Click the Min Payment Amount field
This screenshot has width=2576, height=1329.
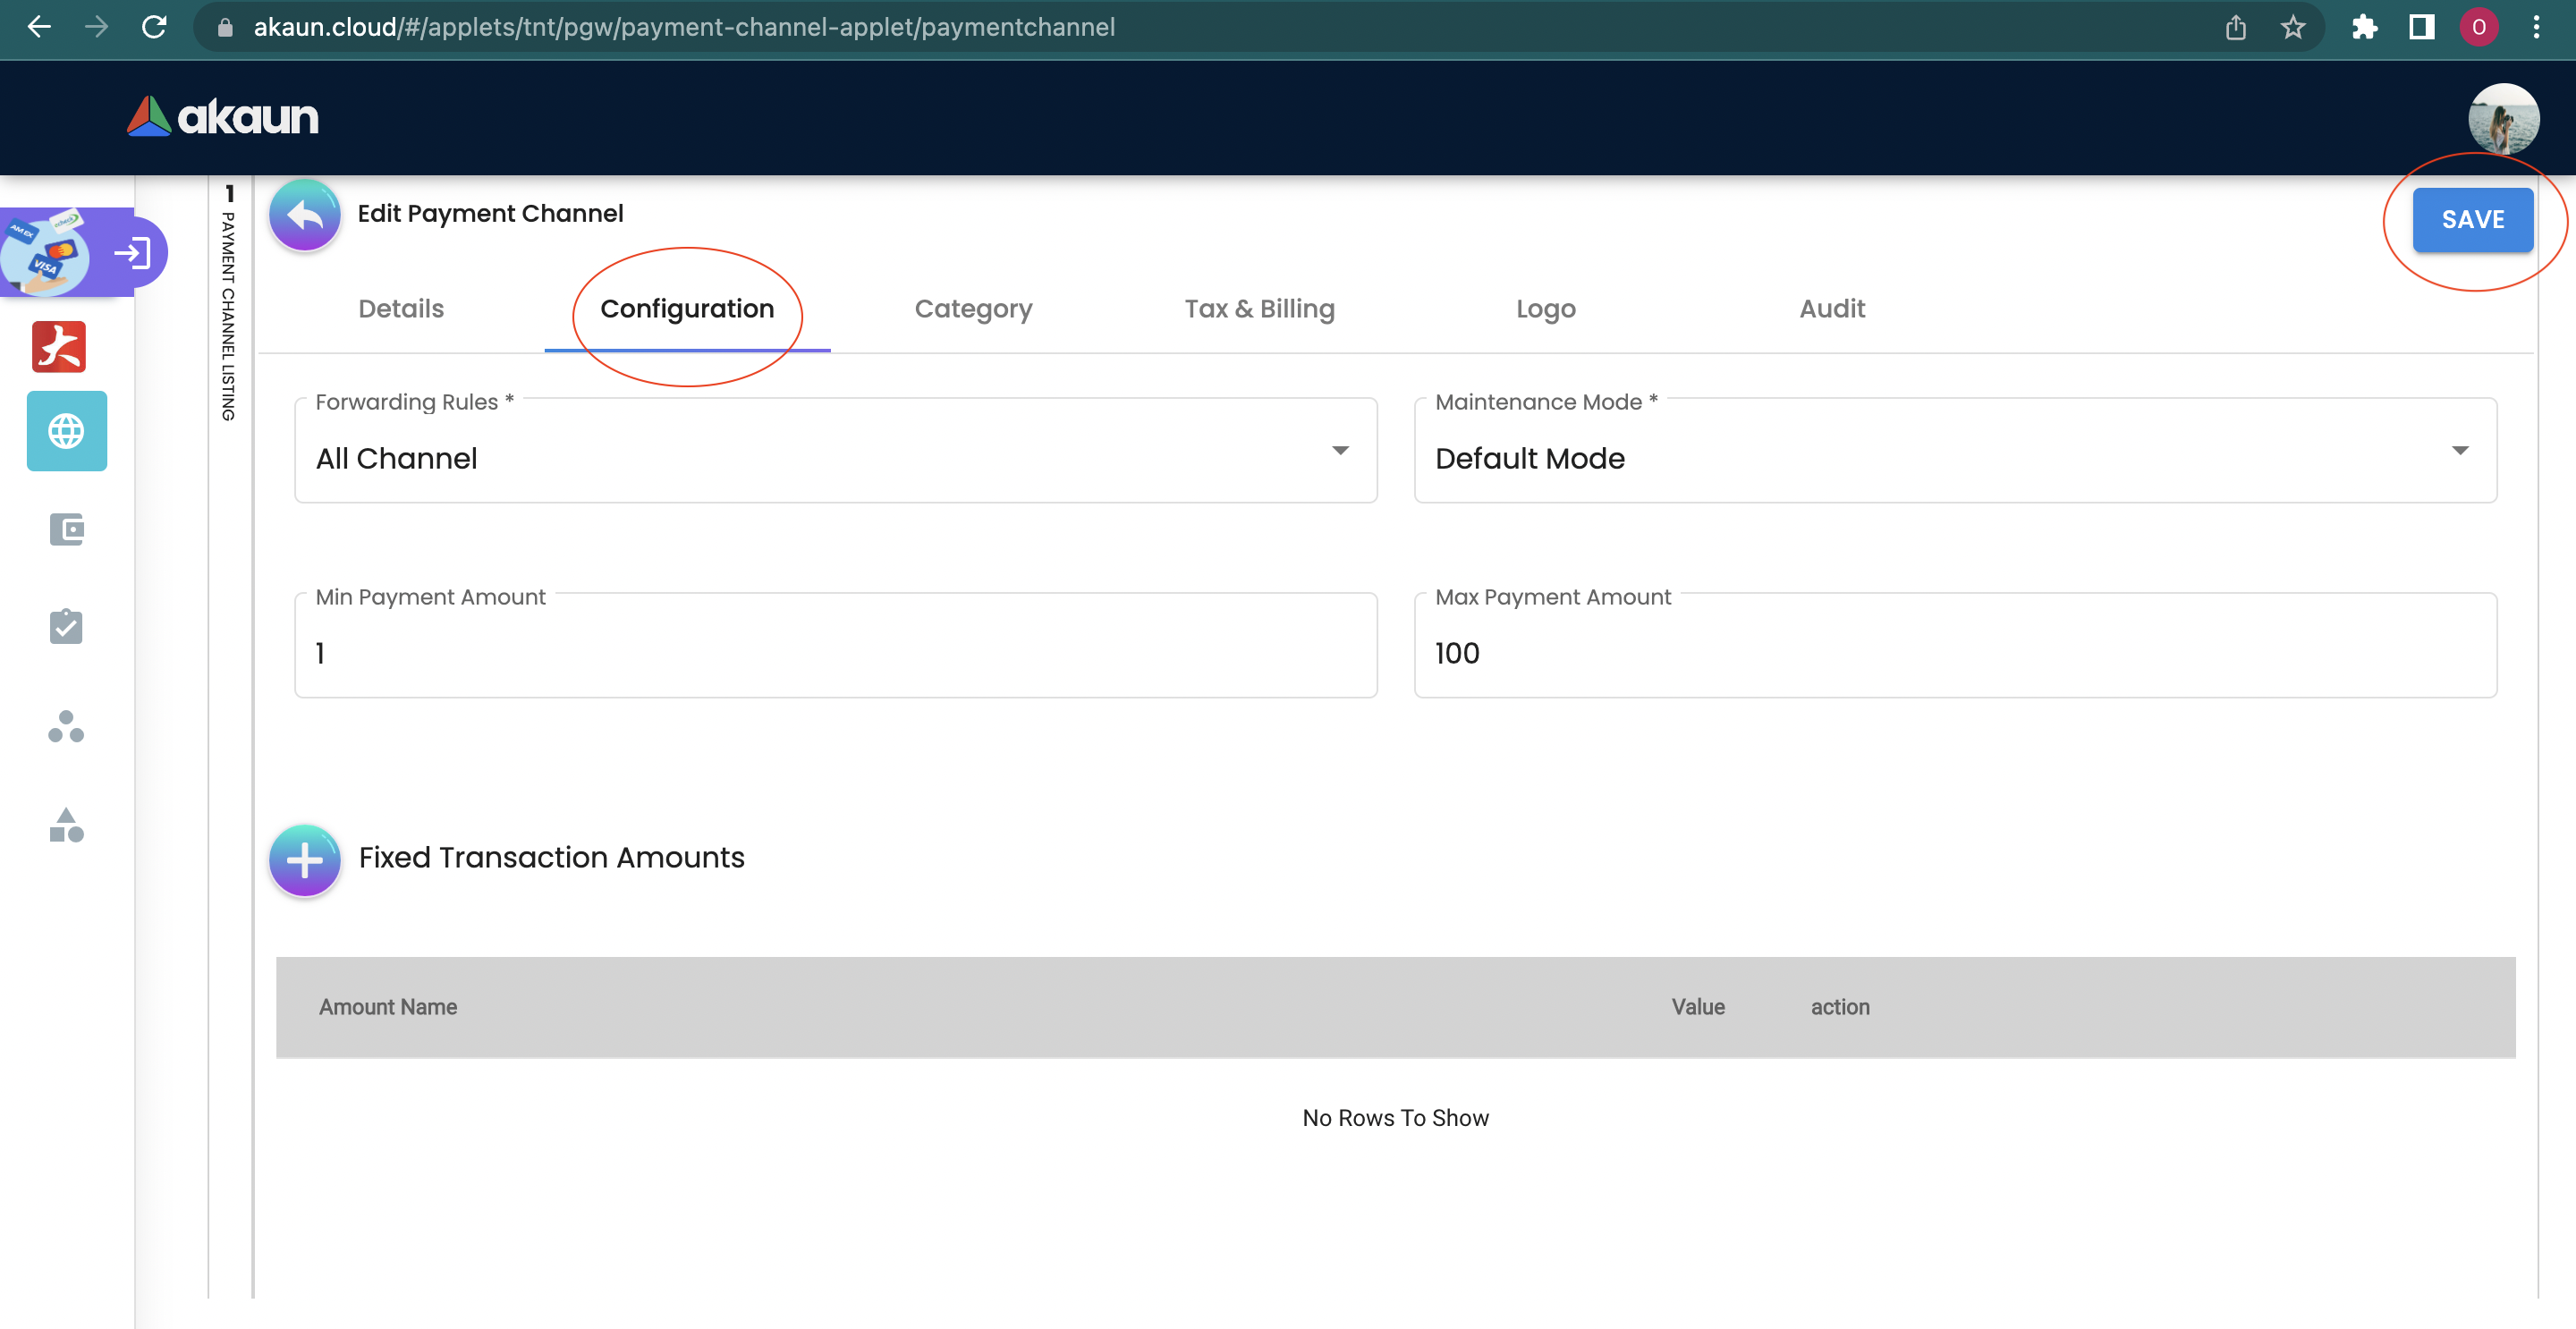[x=835, y=652]
